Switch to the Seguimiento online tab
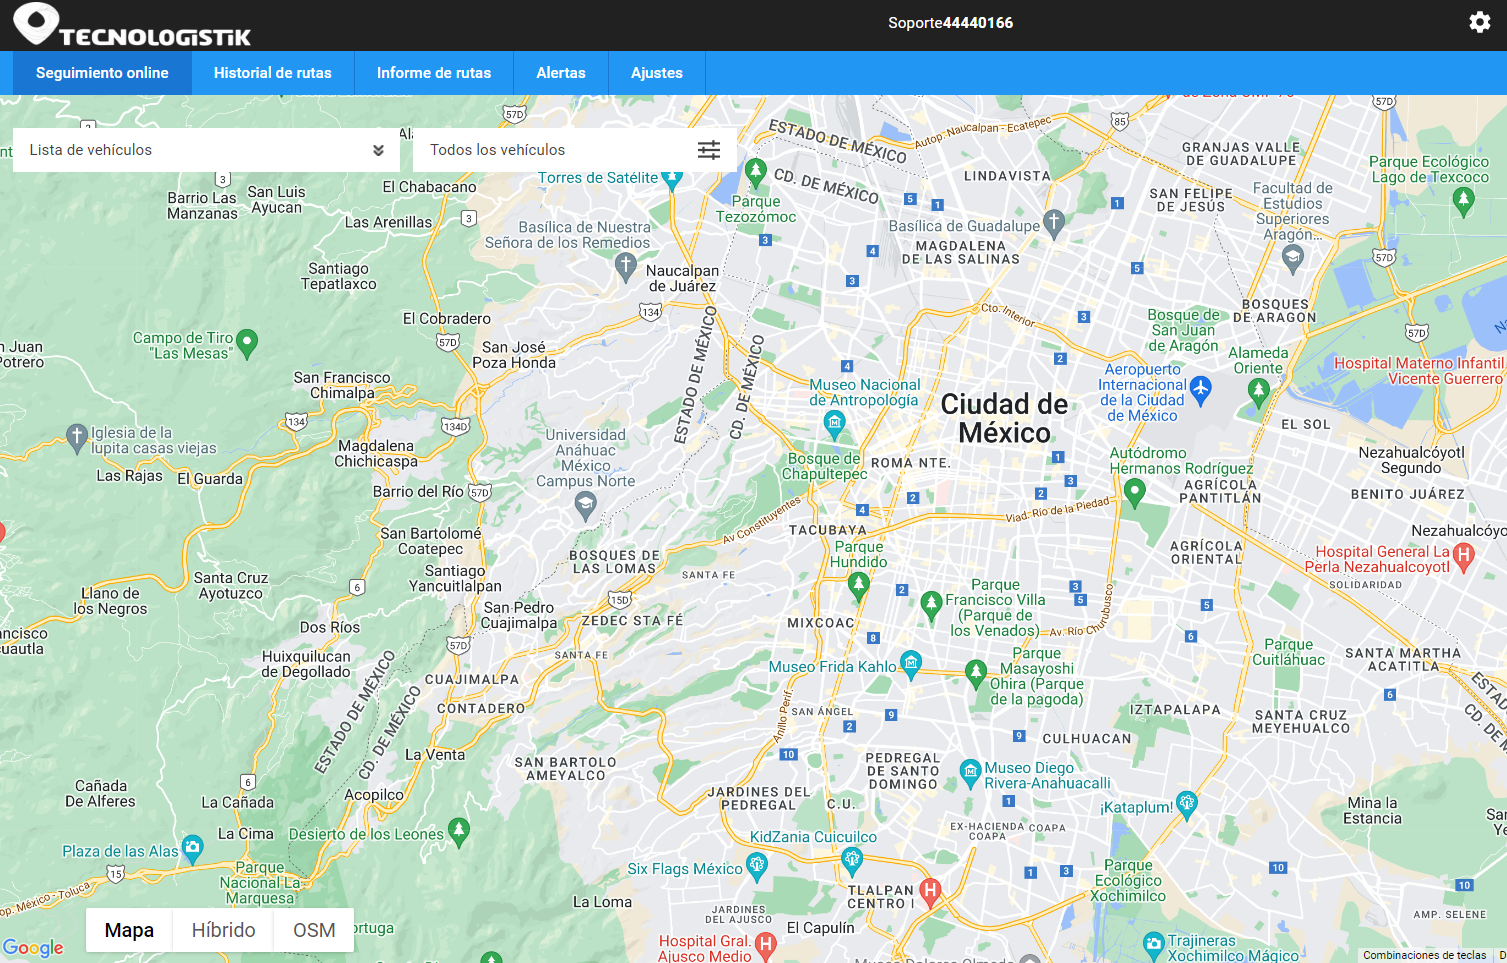 [x=102, y=73]
